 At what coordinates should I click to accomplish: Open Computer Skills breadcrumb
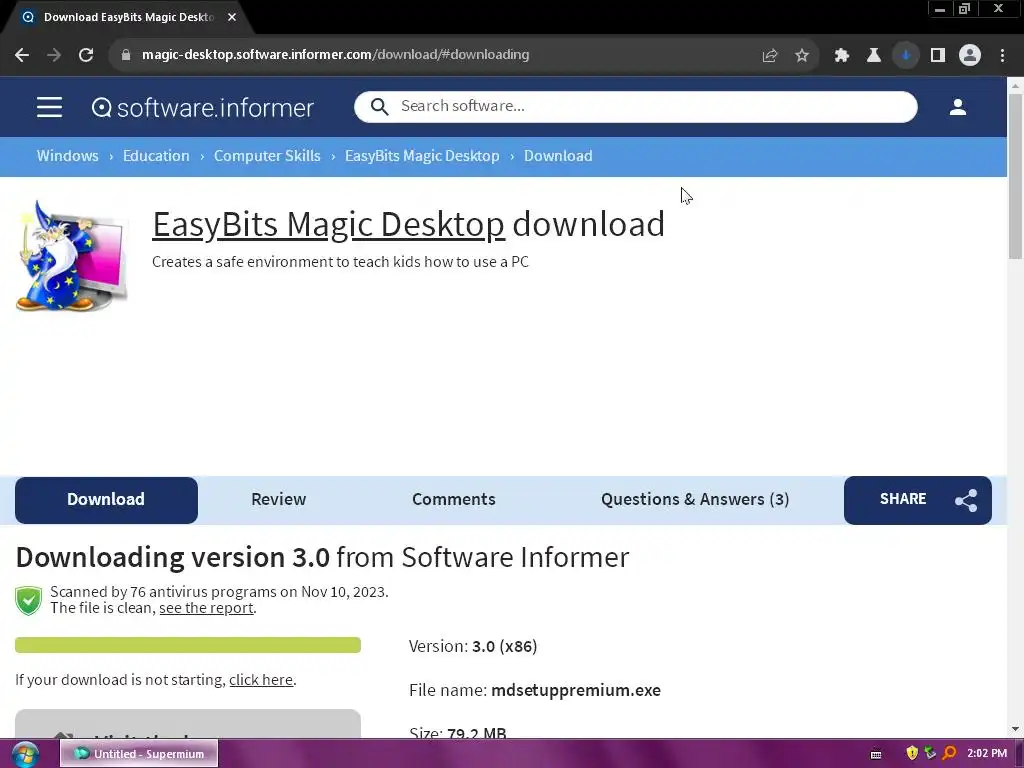tap(267, 156)
